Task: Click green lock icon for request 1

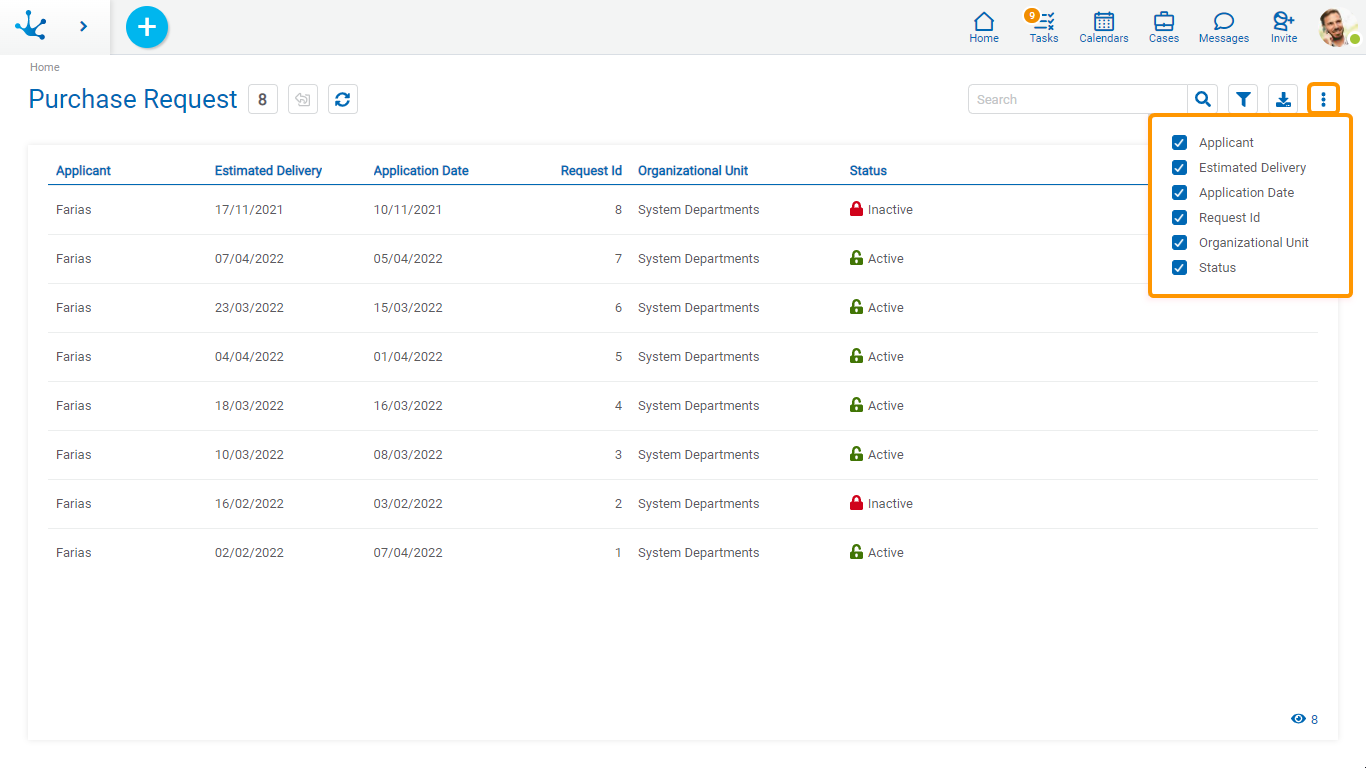Action: pos(856,552)
